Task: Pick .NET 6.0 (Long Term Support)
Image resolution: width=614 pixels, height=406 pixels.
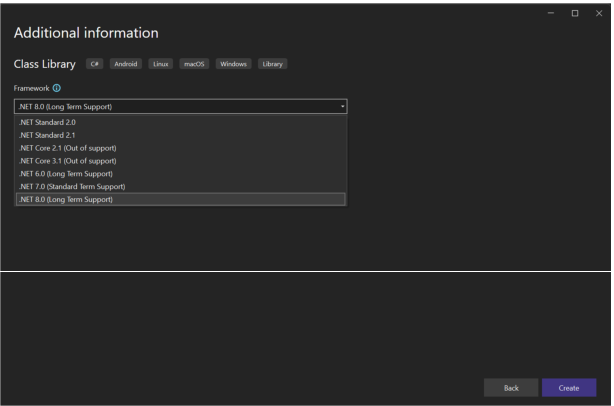Action: pos(181,174)
